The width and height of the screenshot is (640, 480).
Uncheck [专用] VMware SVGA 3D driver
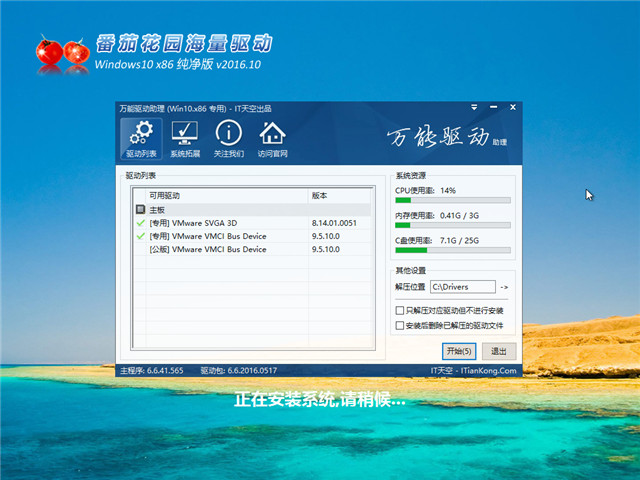[141, 223]
